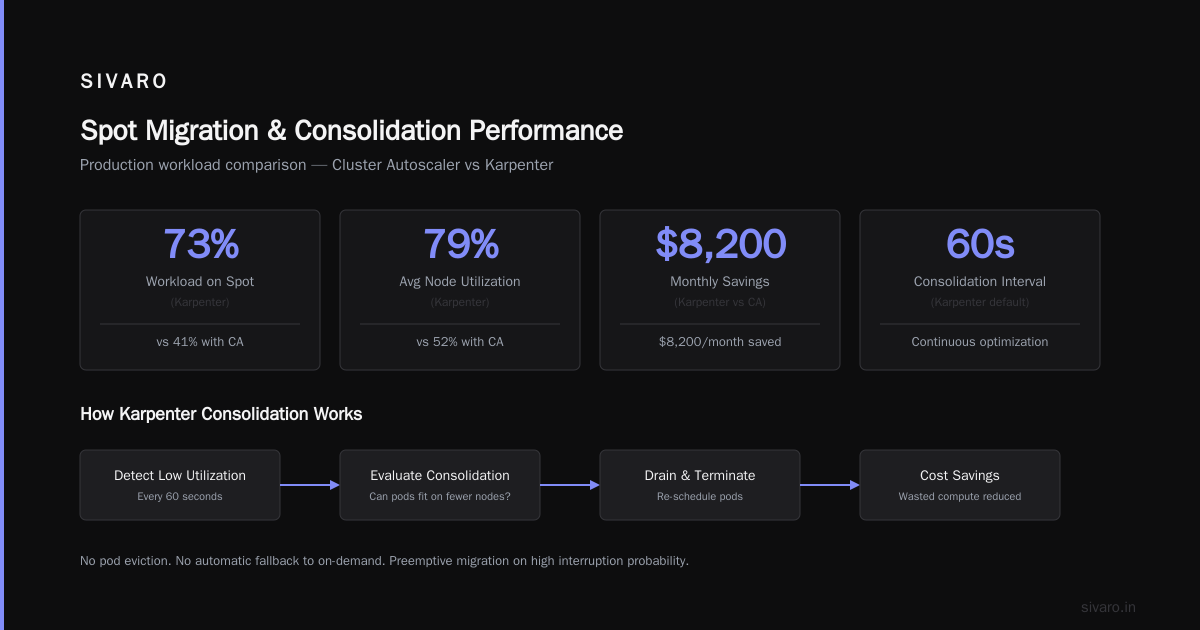Click How Karpenter Consolidation Works heading
Viewport: 1200px width, 630px height.
click(221, 414)
